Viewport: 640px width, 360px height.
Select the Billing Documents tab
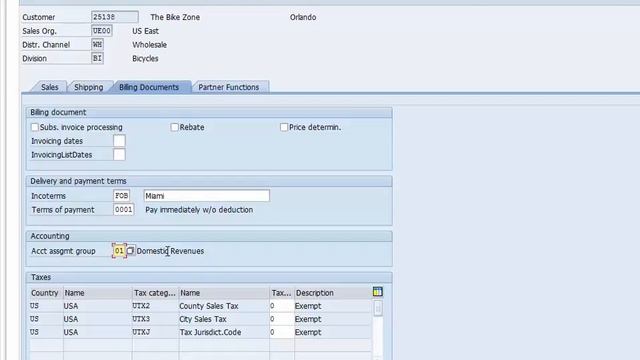point(149,87)
